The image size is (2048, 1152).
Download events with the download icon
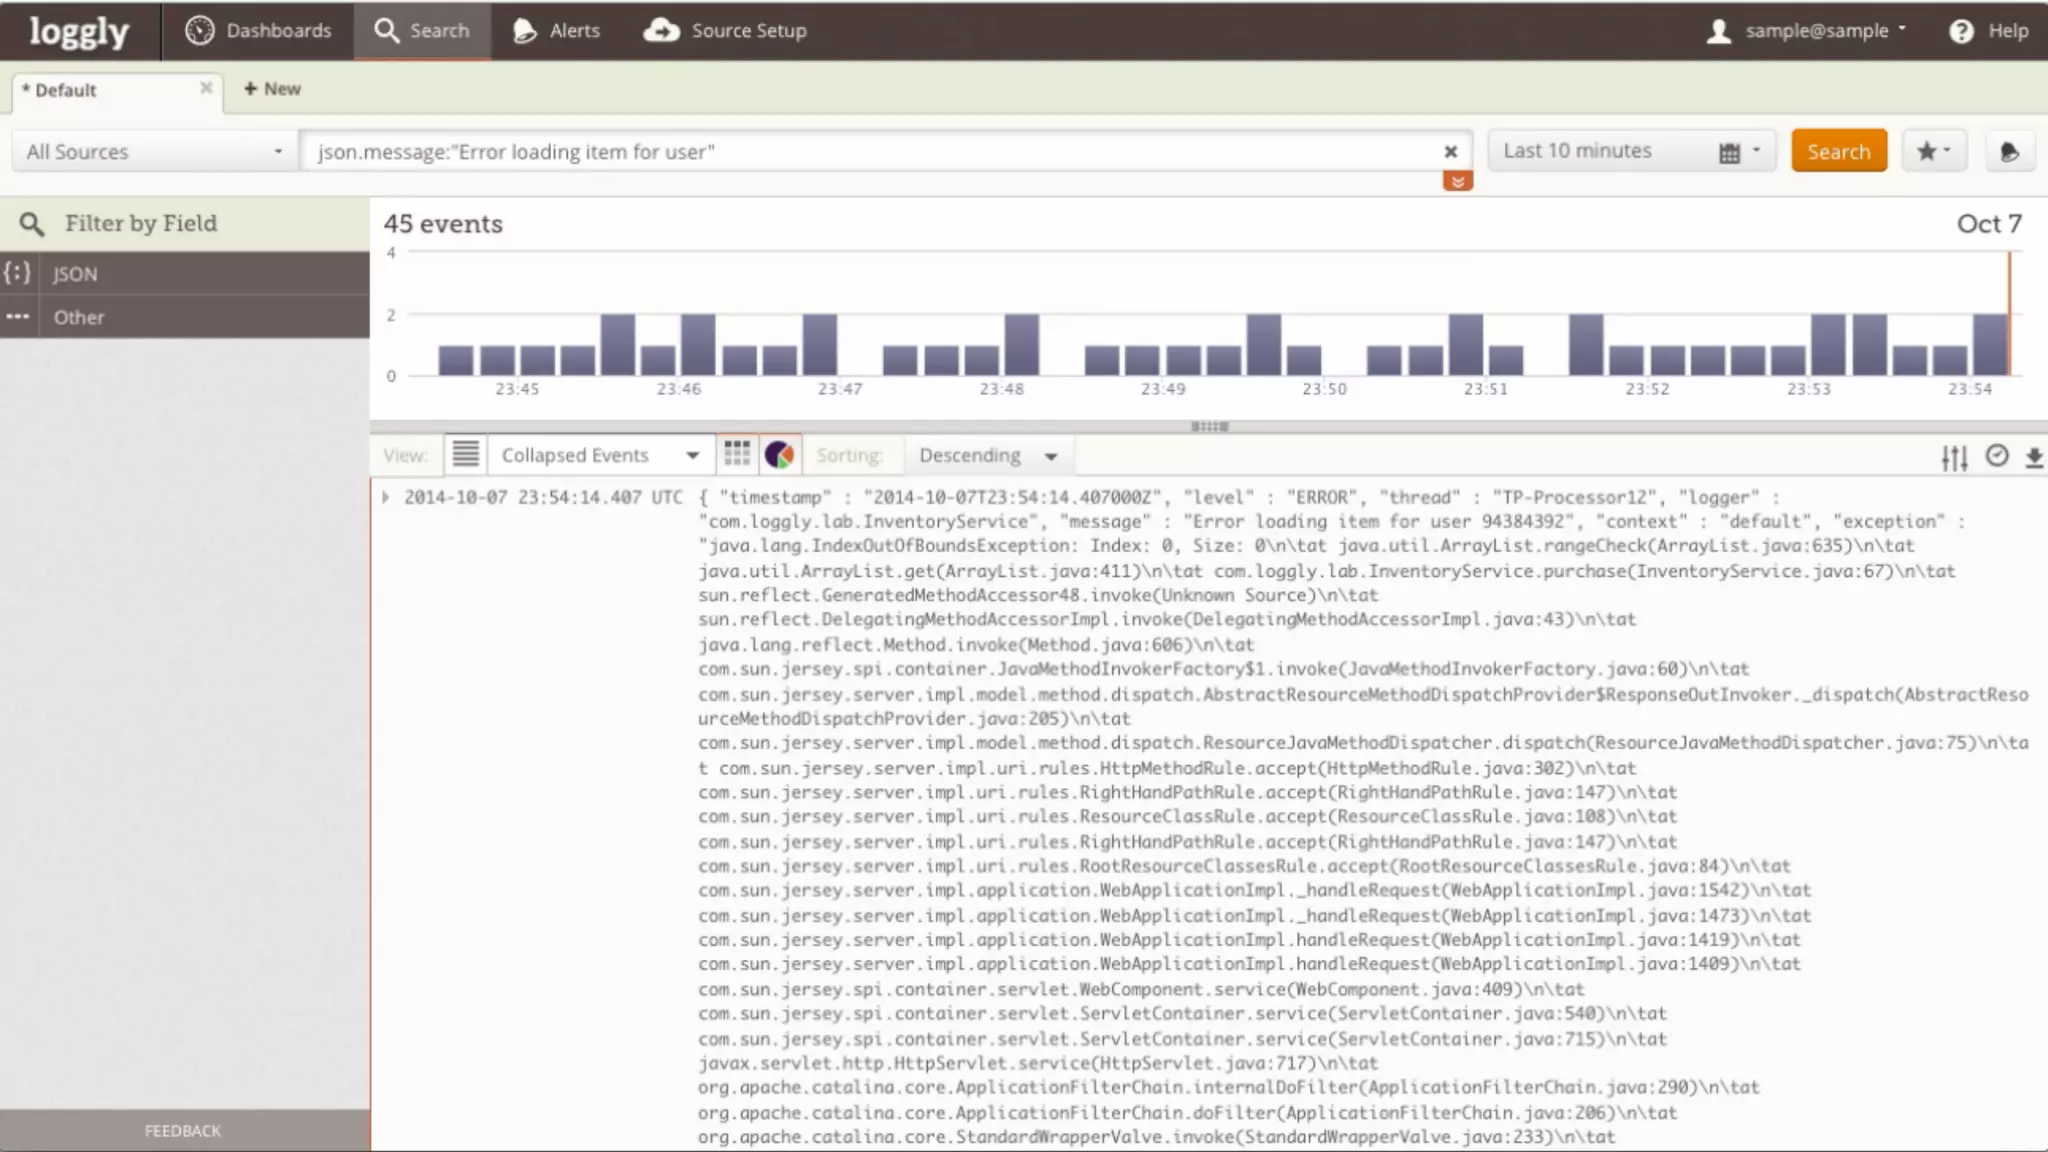[2033, 458]
